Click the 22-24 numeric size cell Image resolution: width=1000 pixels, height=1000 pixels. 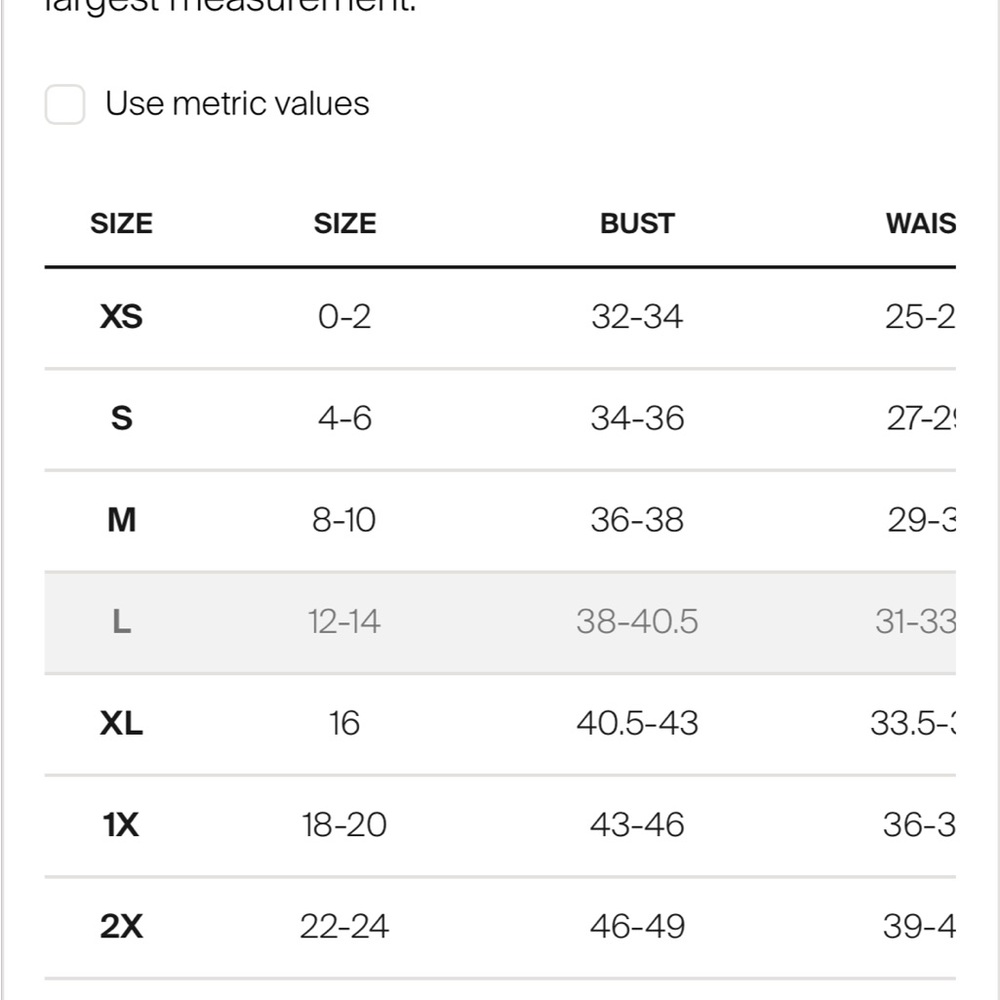(345, 927)
